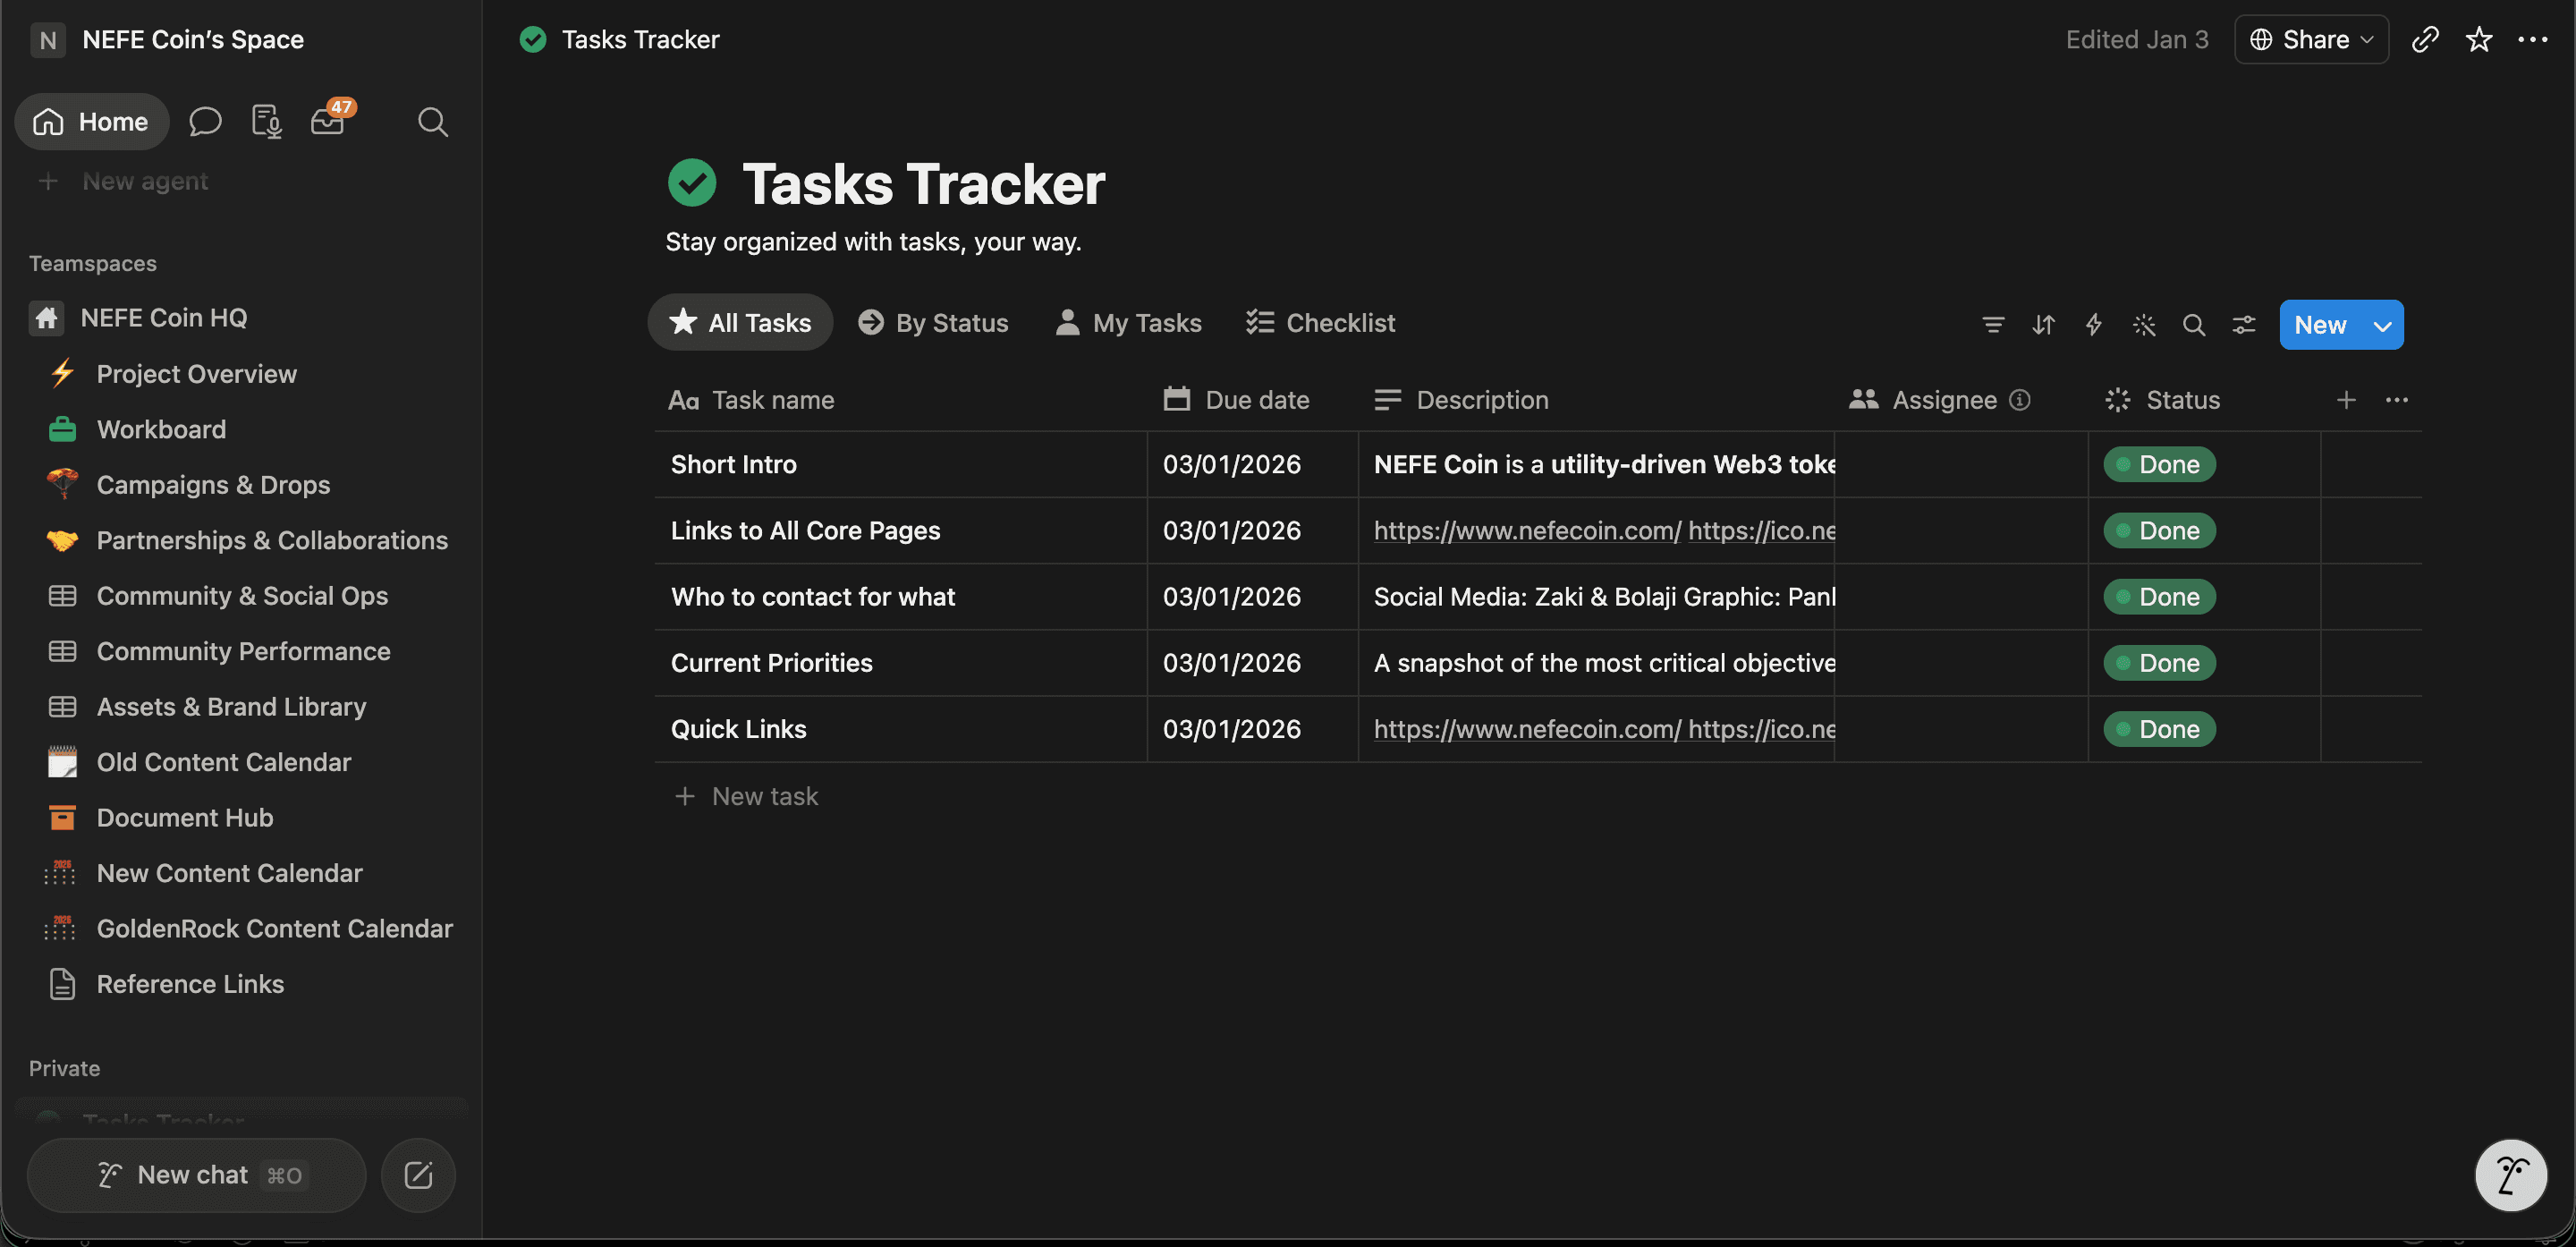Open the Share dropdown
The width and height of the screenshot is (2576, 1247).
pos(2311,39)
